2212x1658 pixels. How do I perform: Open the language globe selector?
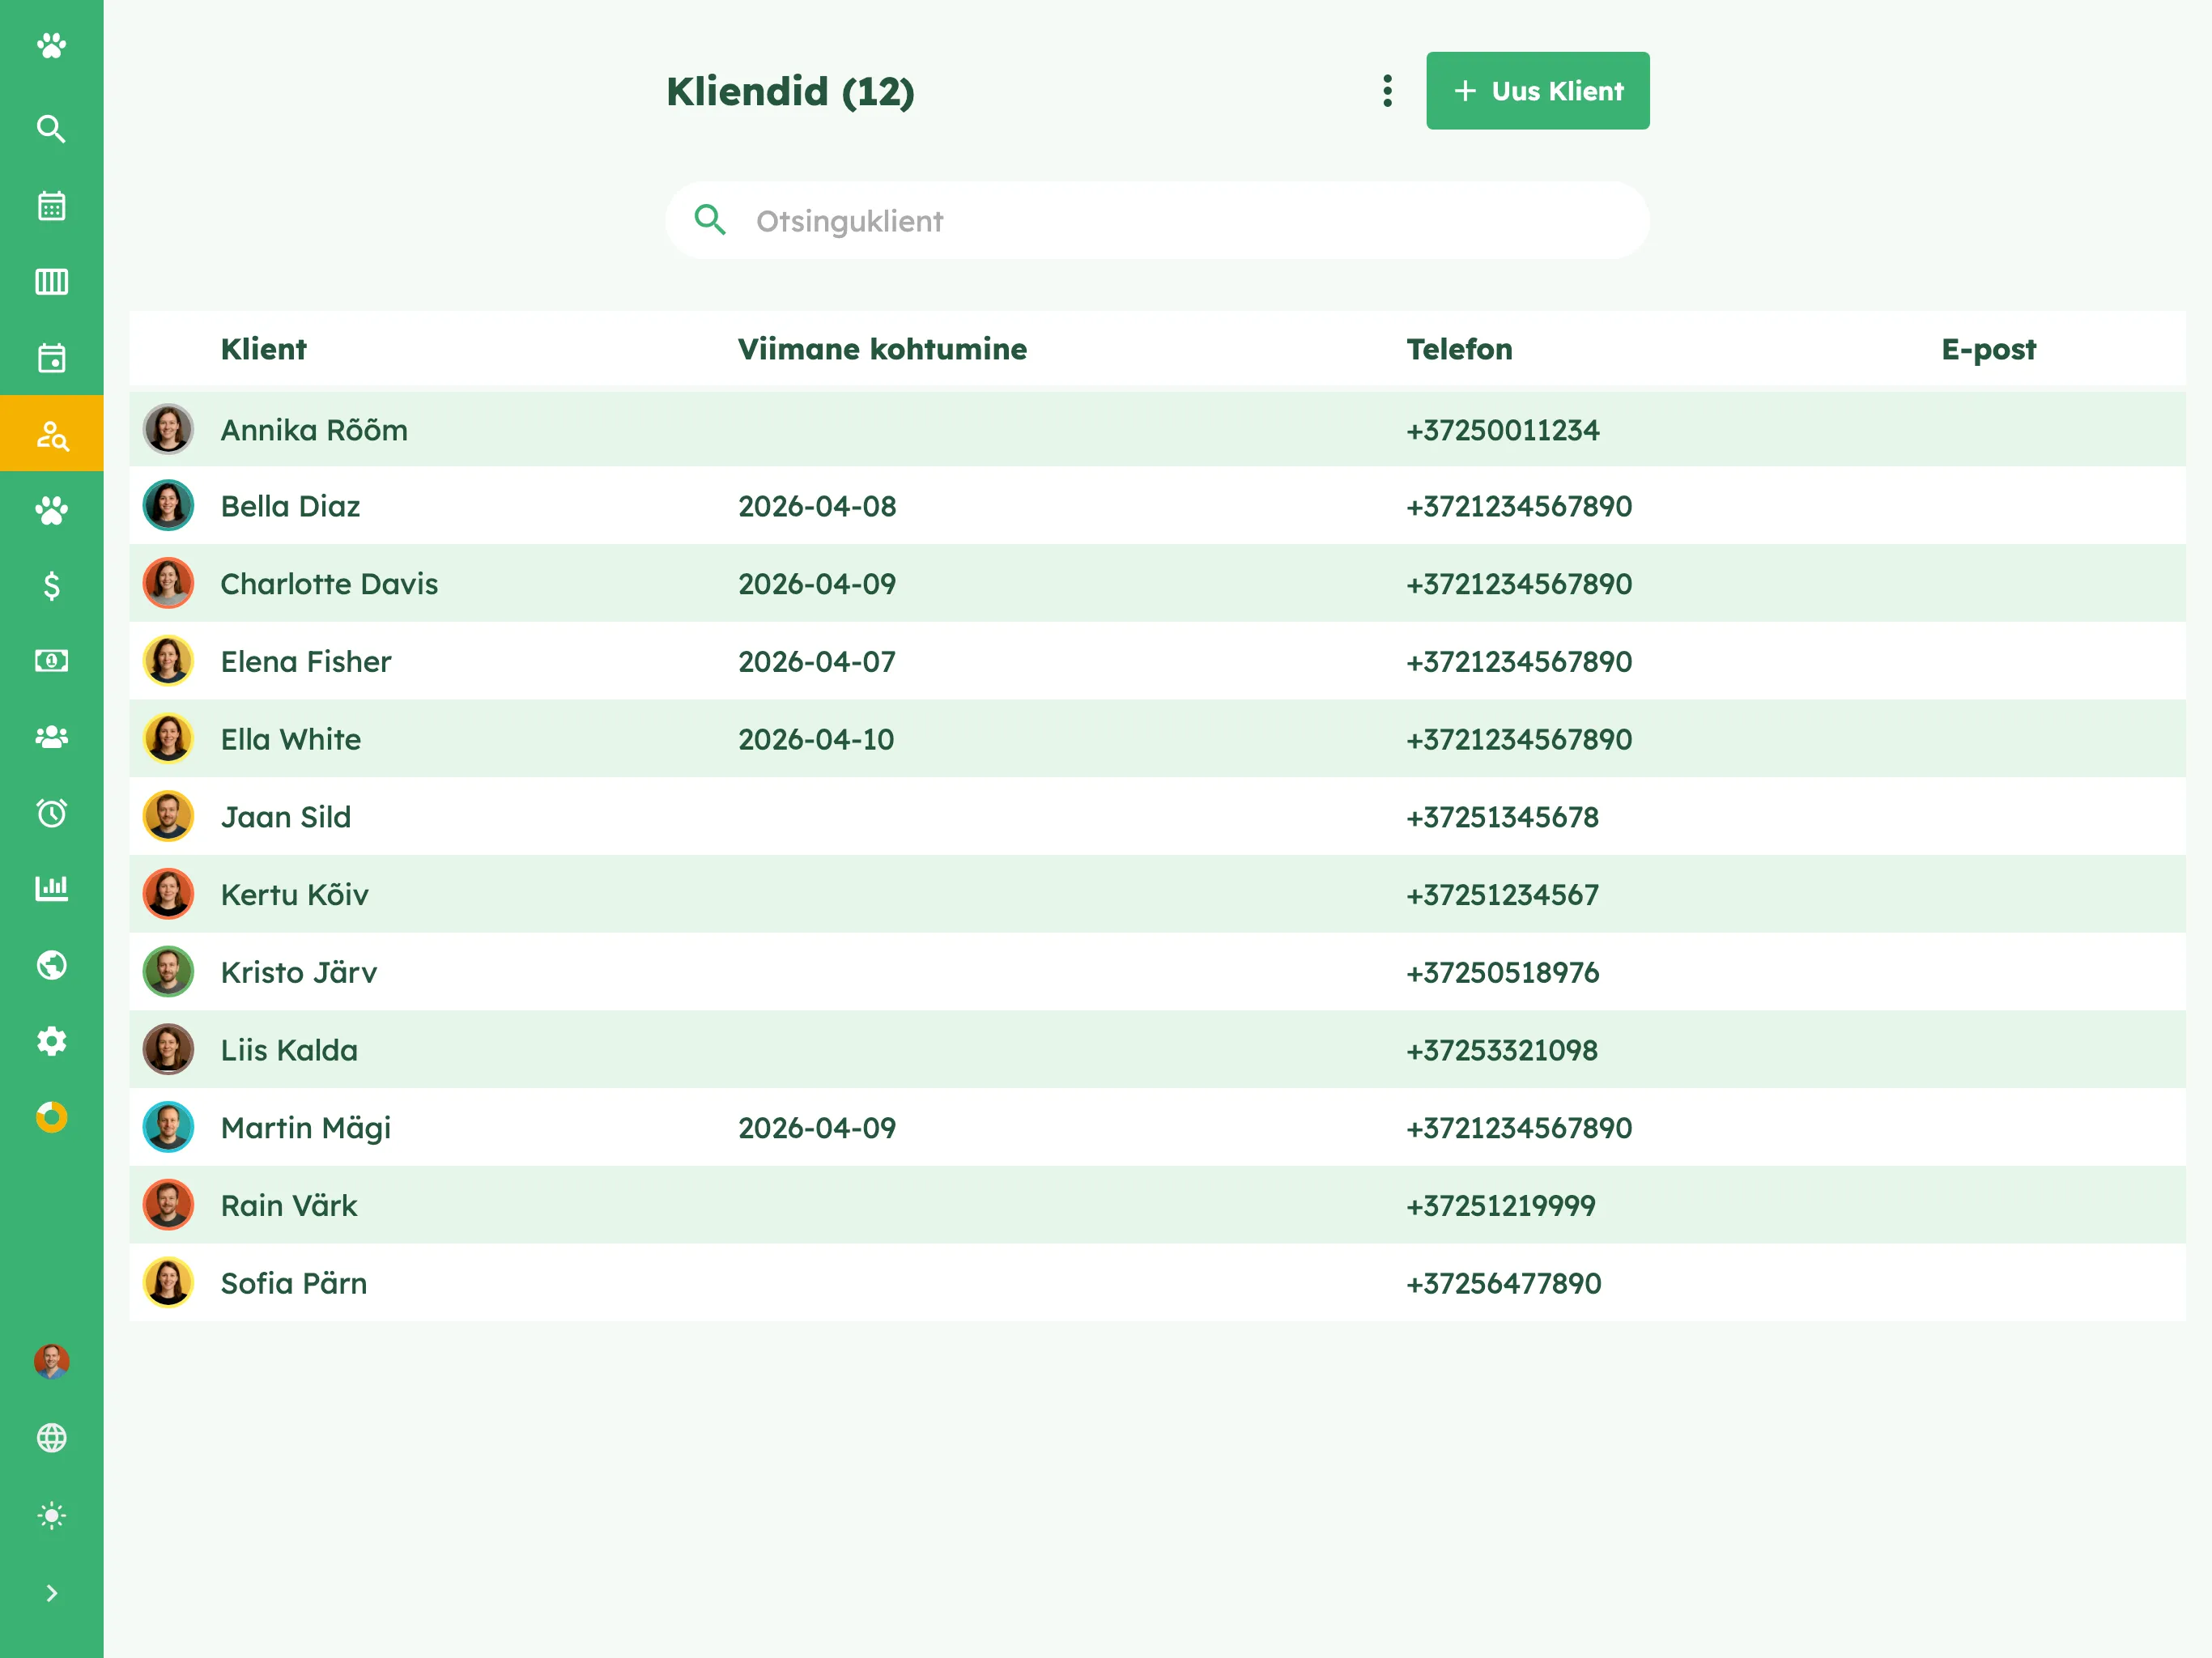click(x=51, y=1438)
